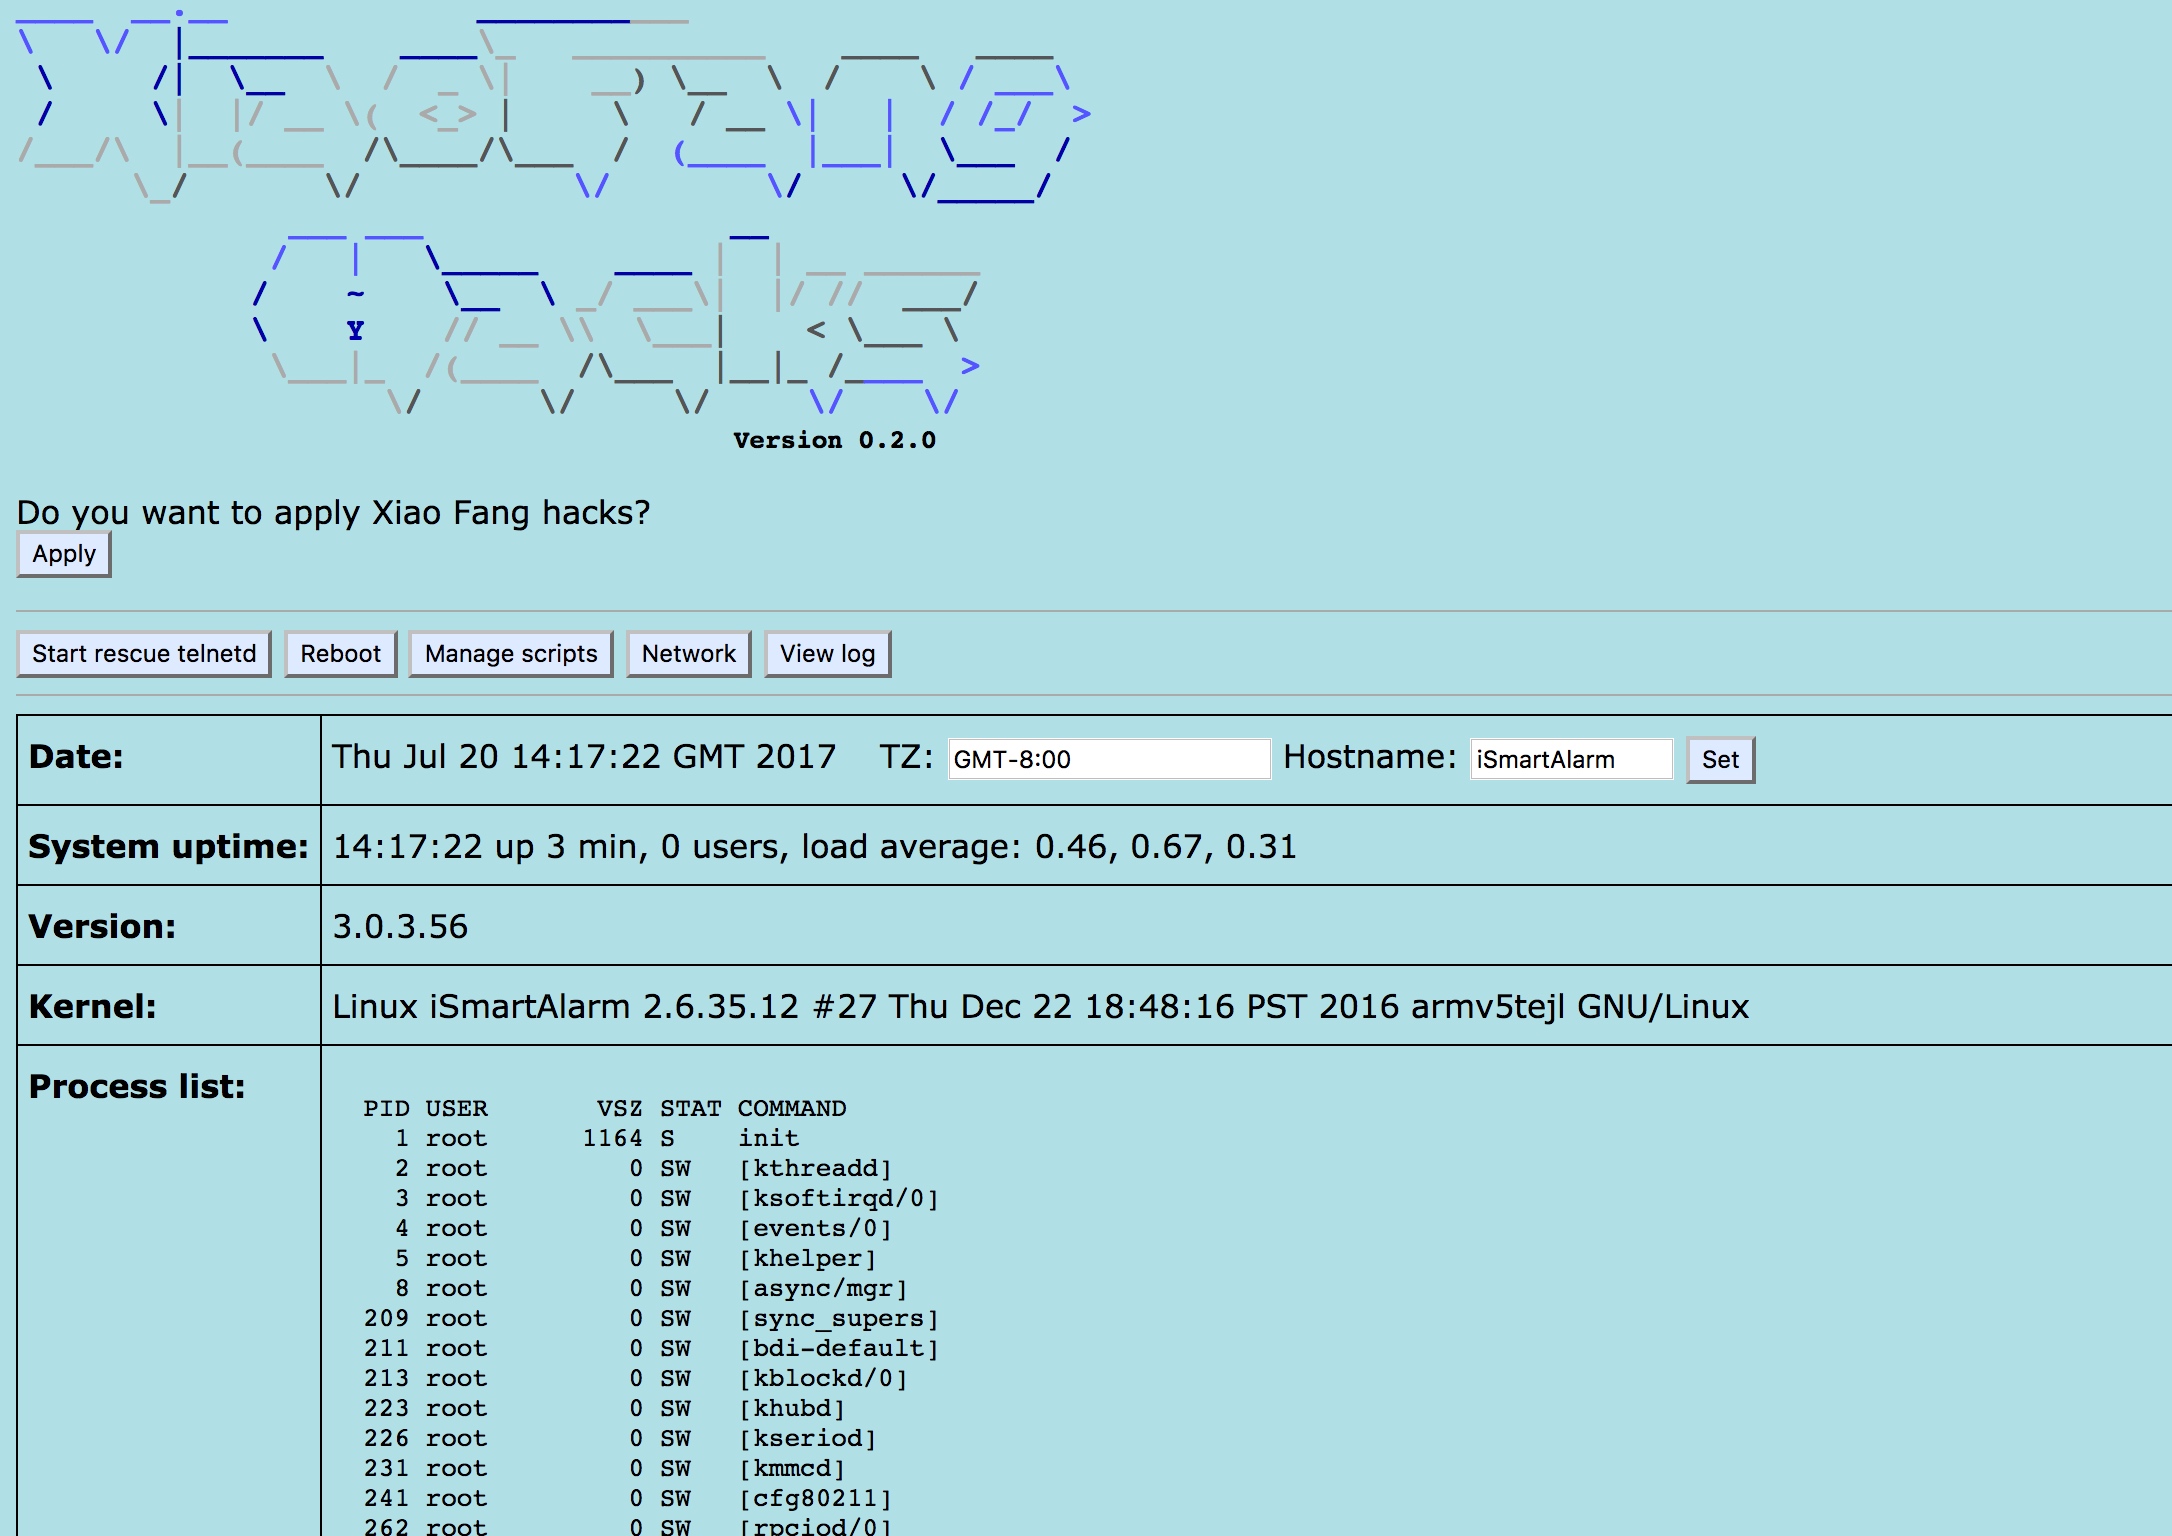Click the date text Thu Jul 20 14:17:22 GMT 2017
This screenshot has width=2172, height=1536.
click(584, 757)
